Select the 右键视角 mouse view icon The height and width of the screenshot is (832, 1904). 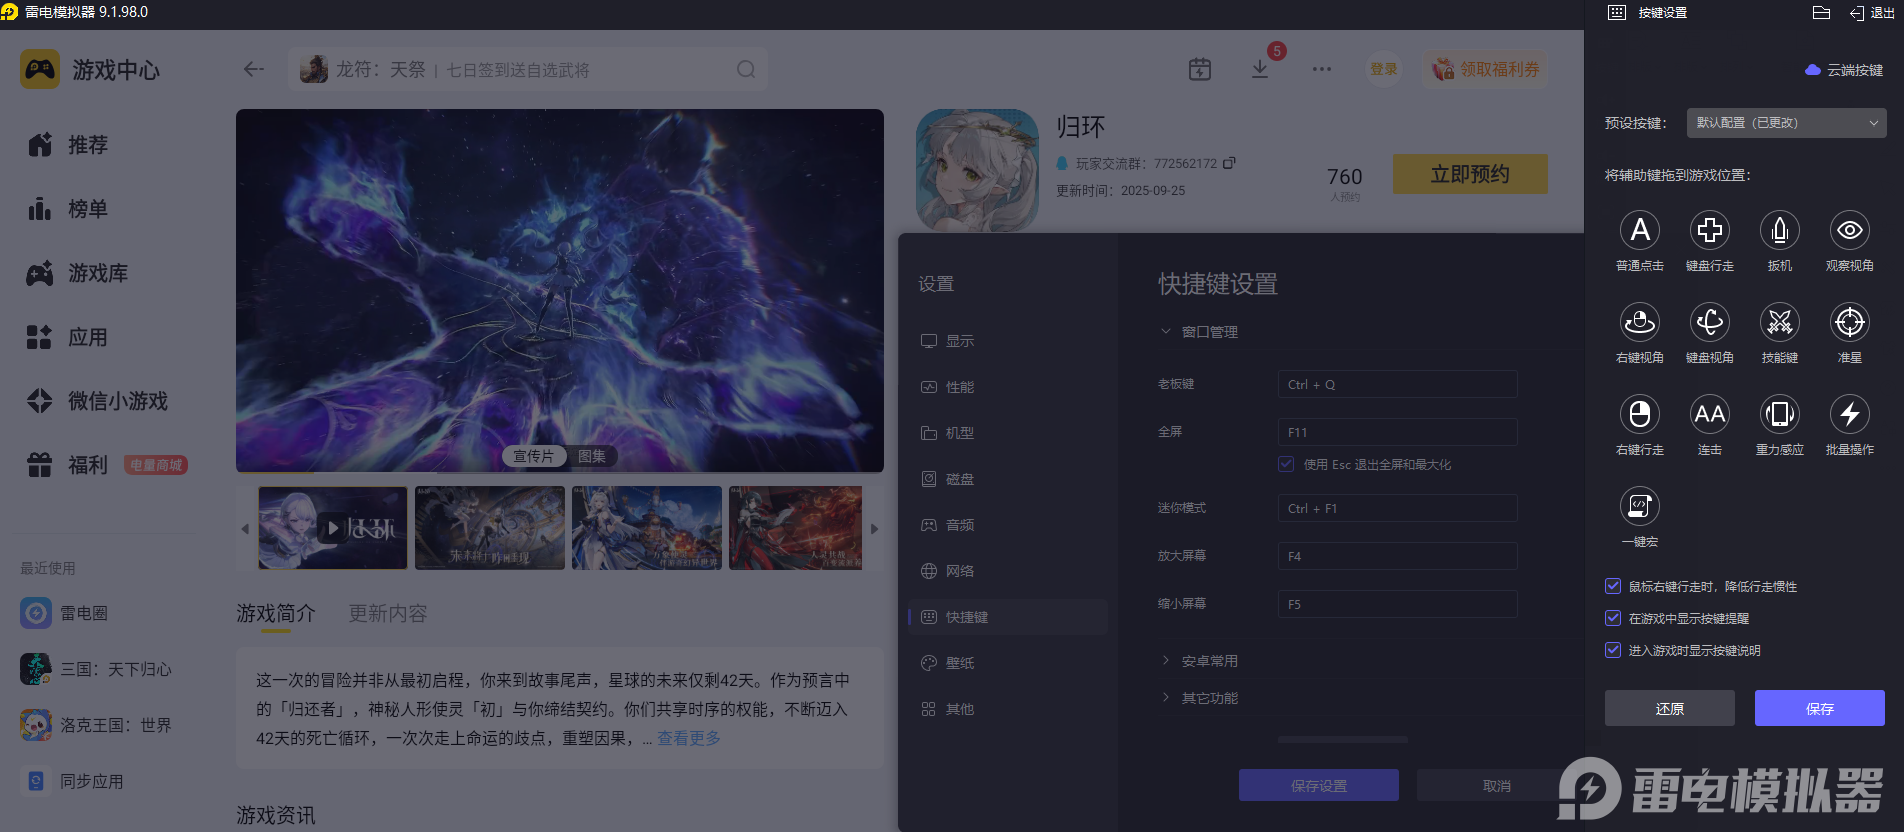[x=1640, y=322]
